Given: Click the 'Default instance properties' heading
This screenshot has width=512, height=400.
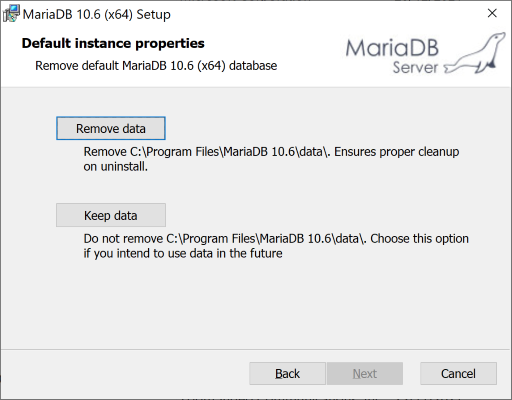Looking at the screenshot, I should pyautogui.click(x=113, y=43).
